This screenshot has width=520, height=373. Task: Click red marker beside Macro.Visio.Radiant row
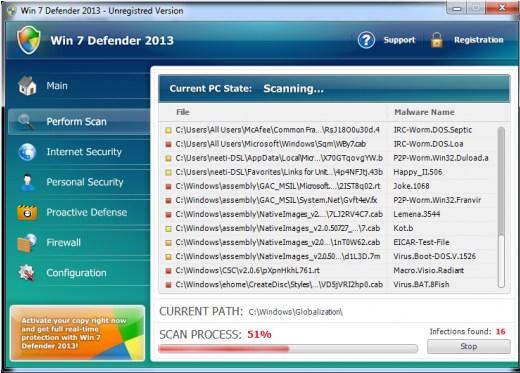pyautogui.click(x=168, y=271)
